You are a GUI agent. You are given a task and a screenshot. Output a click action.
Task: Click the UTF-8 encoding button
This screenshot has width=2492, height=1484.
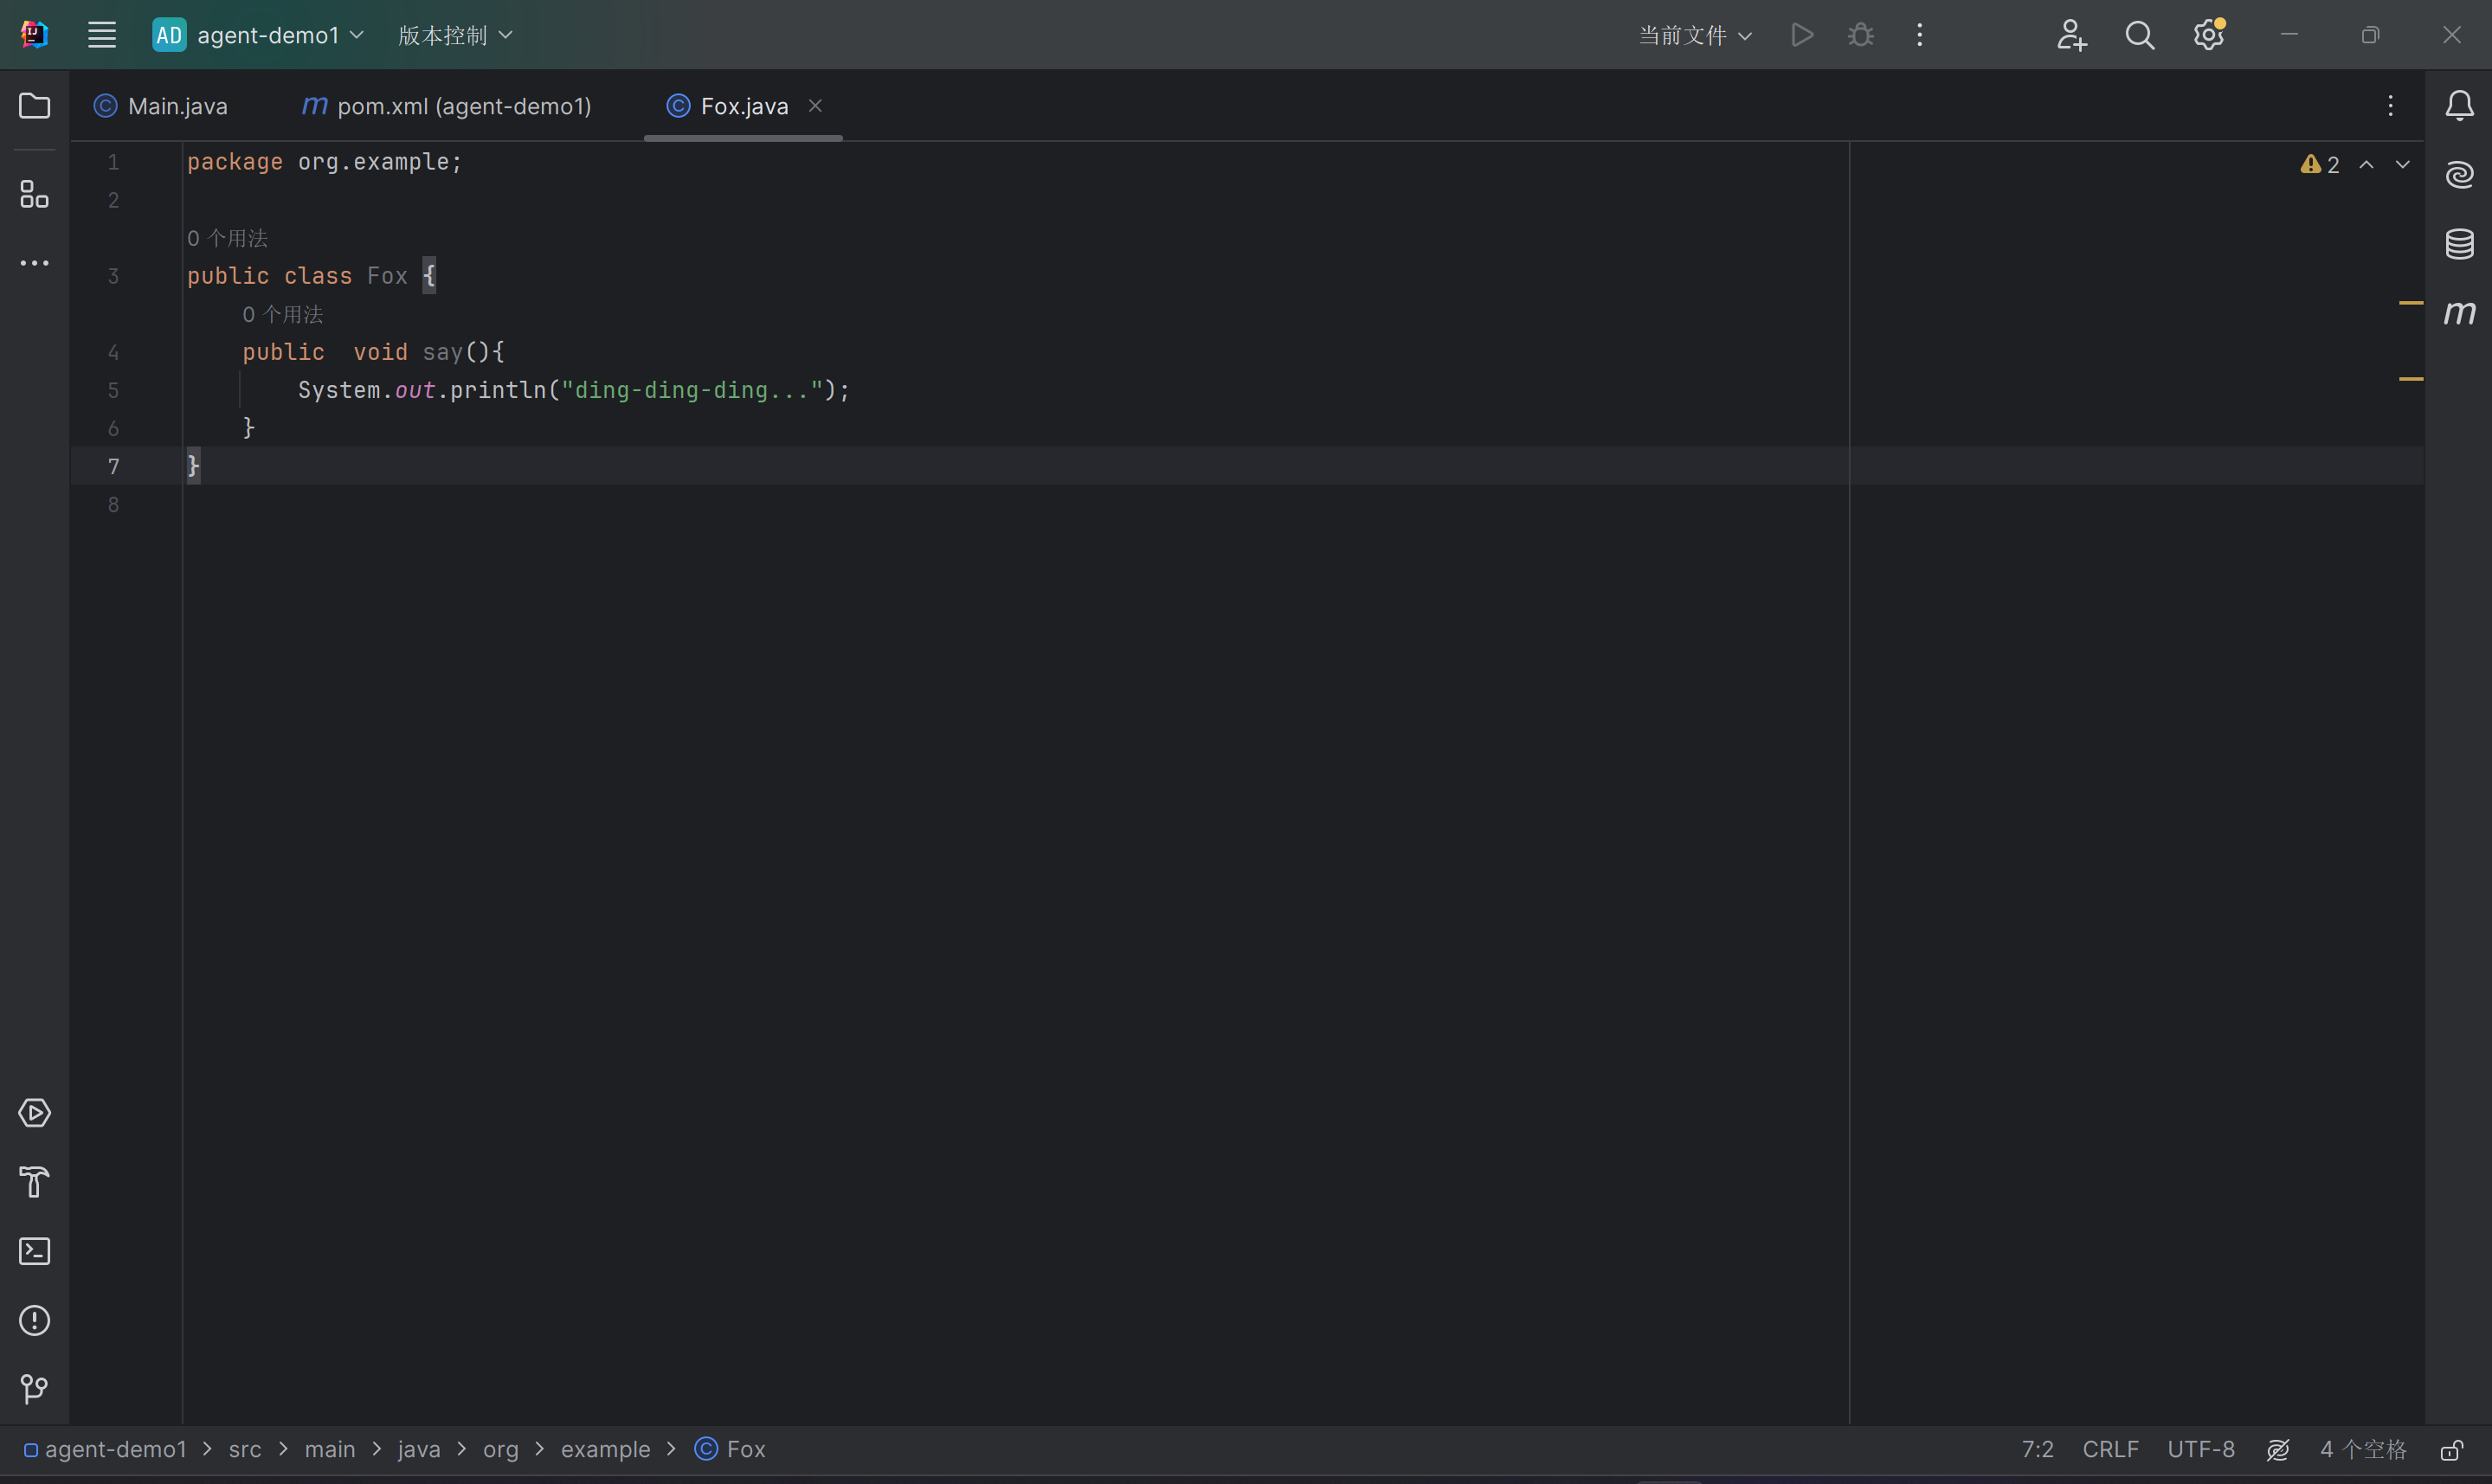(2200, 1449)
